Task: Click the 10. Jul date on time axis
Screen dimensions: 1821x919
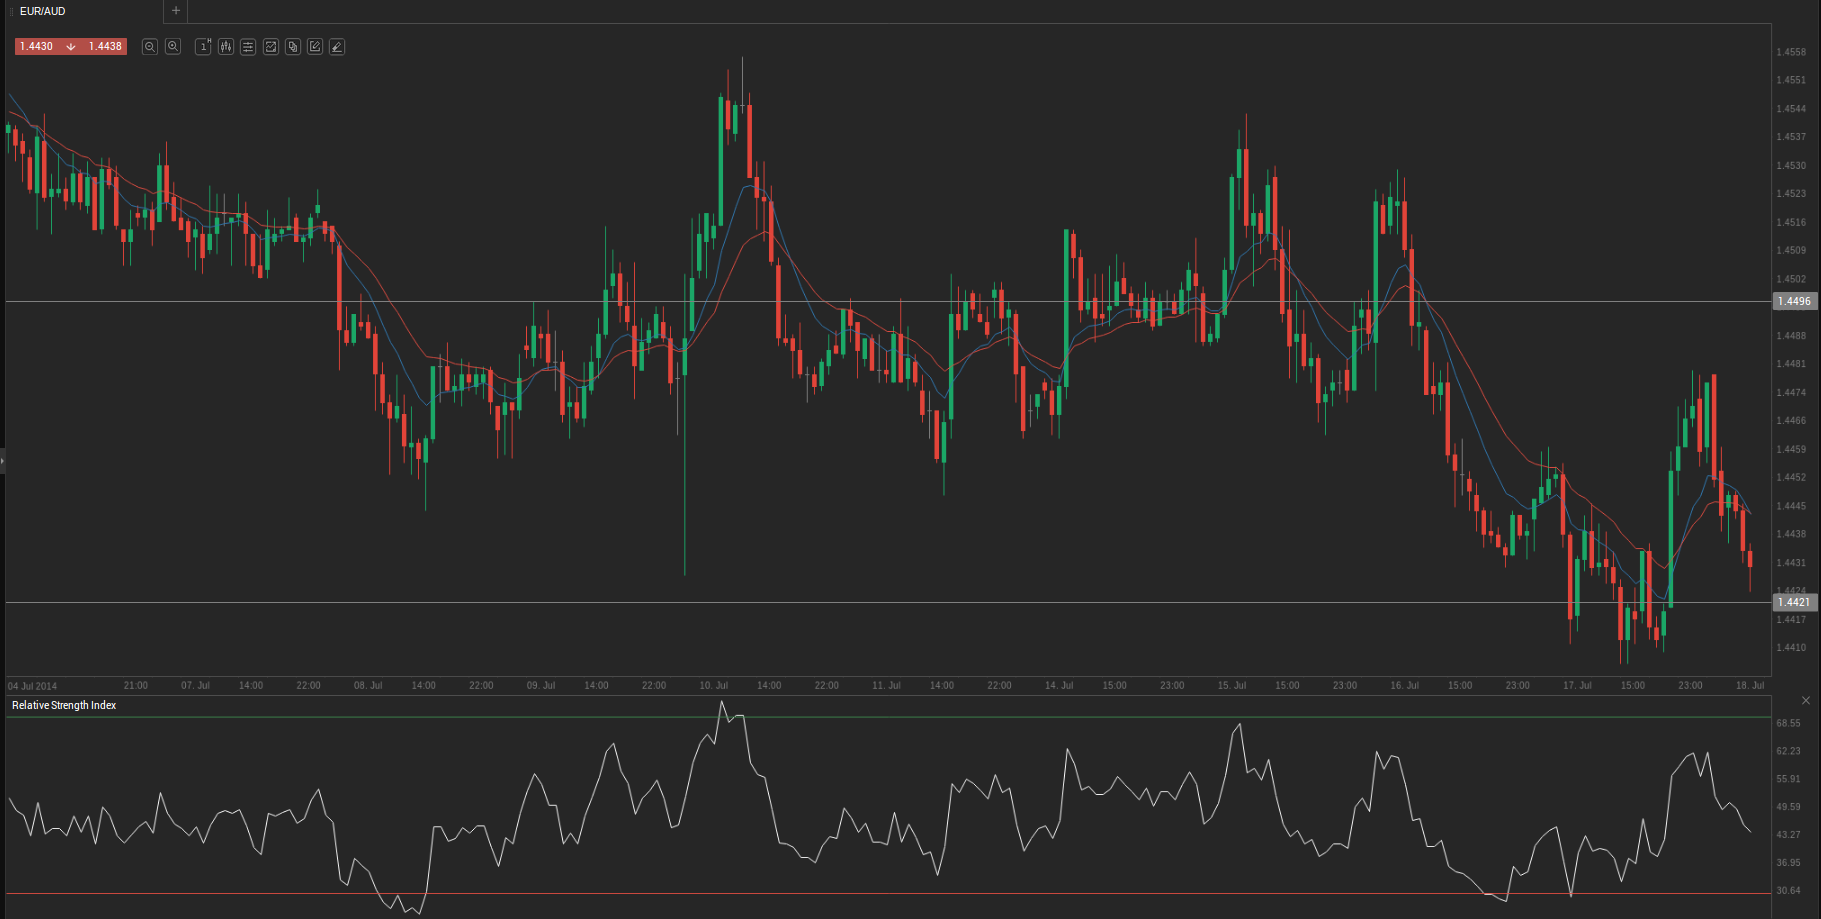Action: tap(713, 686)
